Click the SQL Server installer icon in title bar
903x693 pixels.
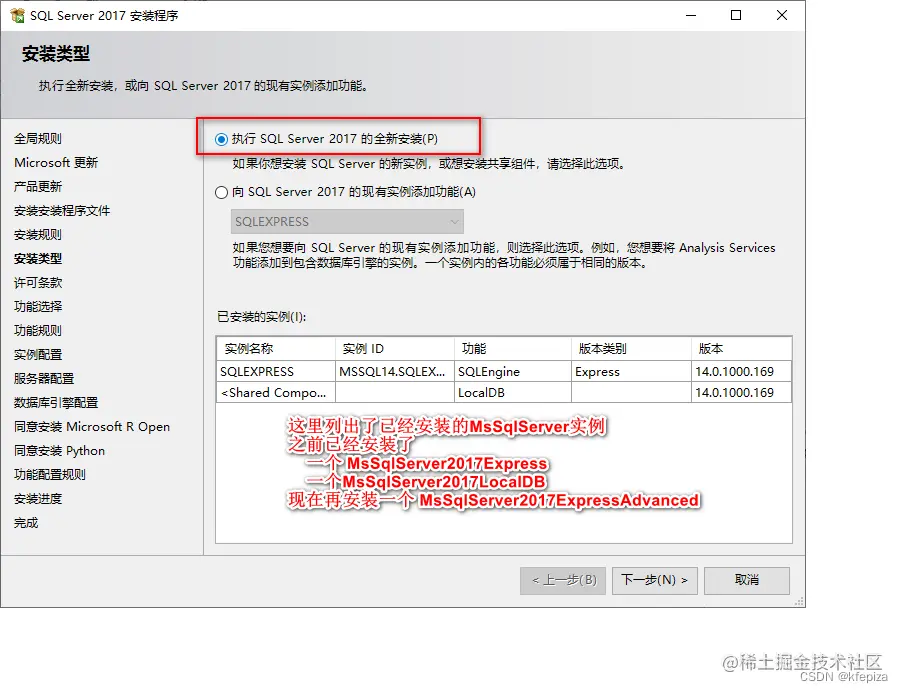(16, 14)
